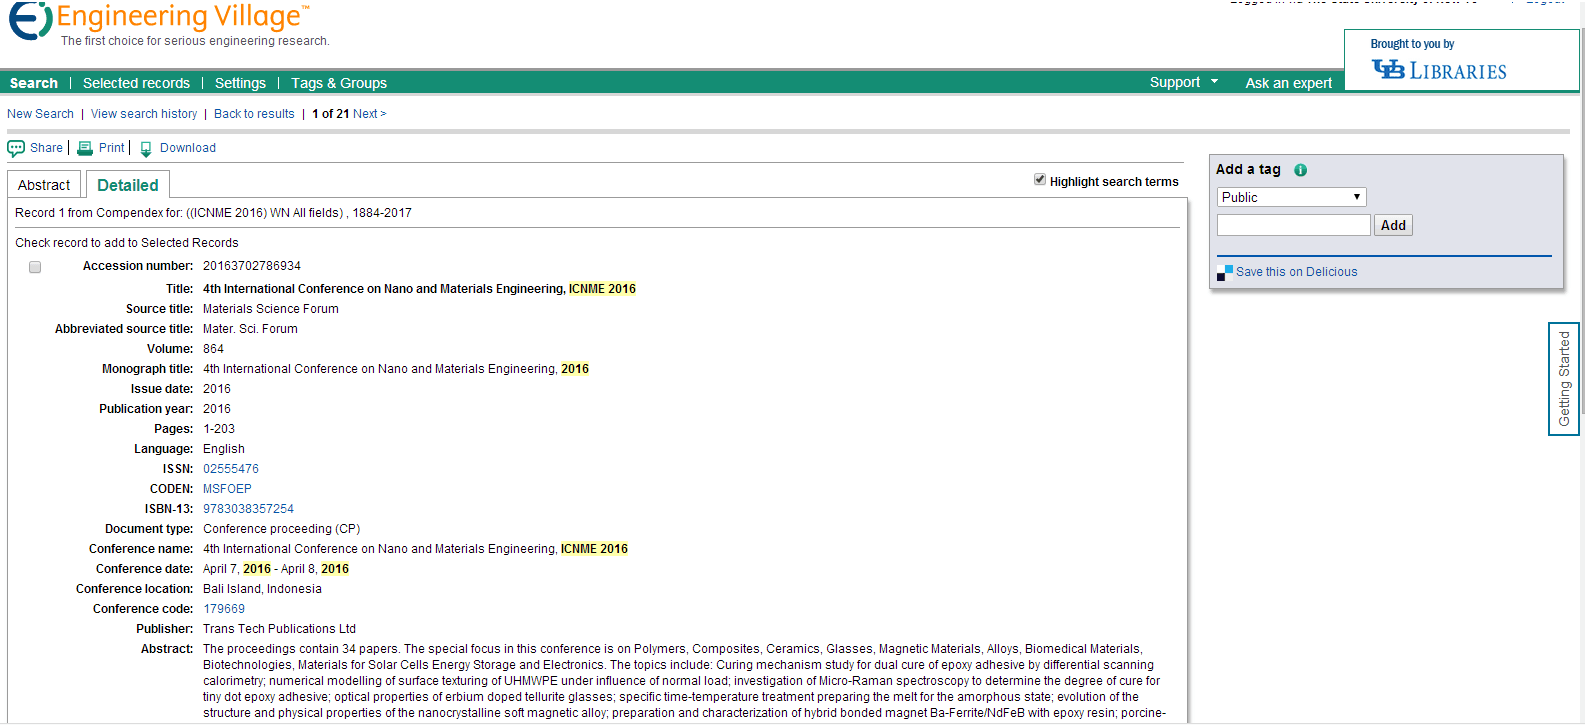The width and height of the screenshot is (1585, 725).
Task: Open the Getting Started side tab
Action: (1564, 379)
